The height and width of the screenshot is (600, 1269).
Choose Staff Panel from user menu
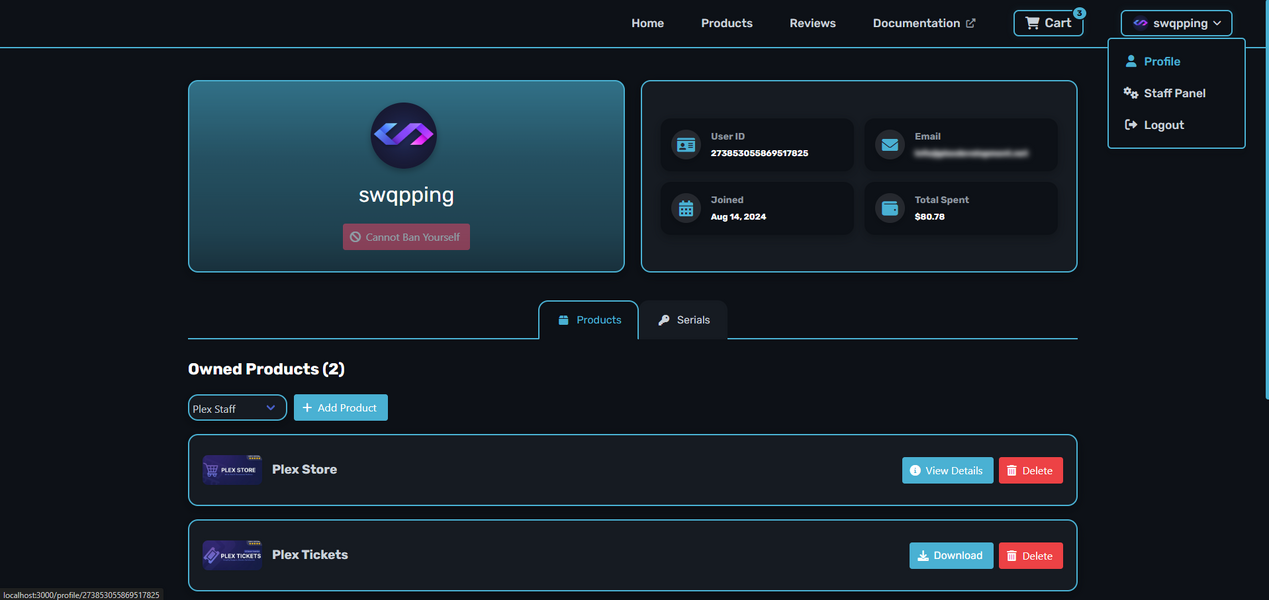click(1174, 93)
